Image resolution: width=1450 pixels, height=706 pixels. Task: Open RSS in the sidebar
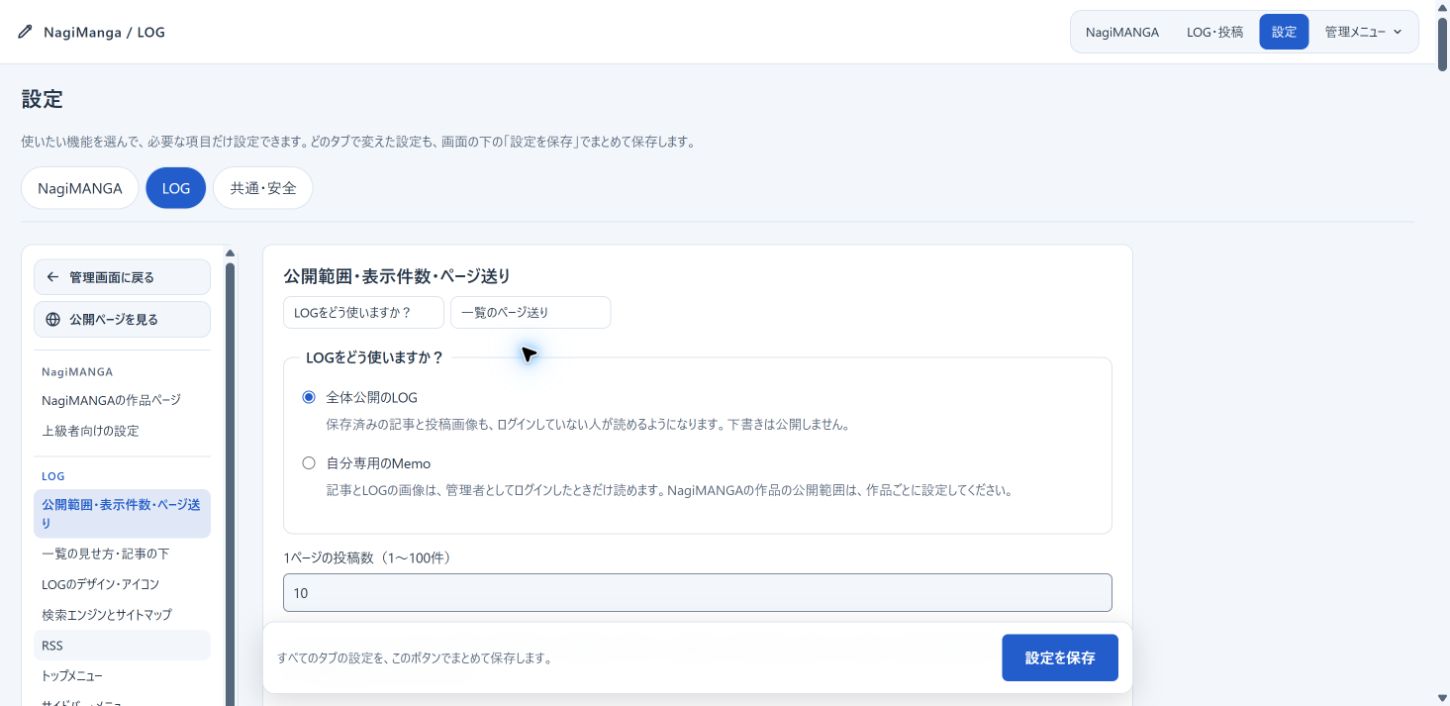[x=122, y=646]
